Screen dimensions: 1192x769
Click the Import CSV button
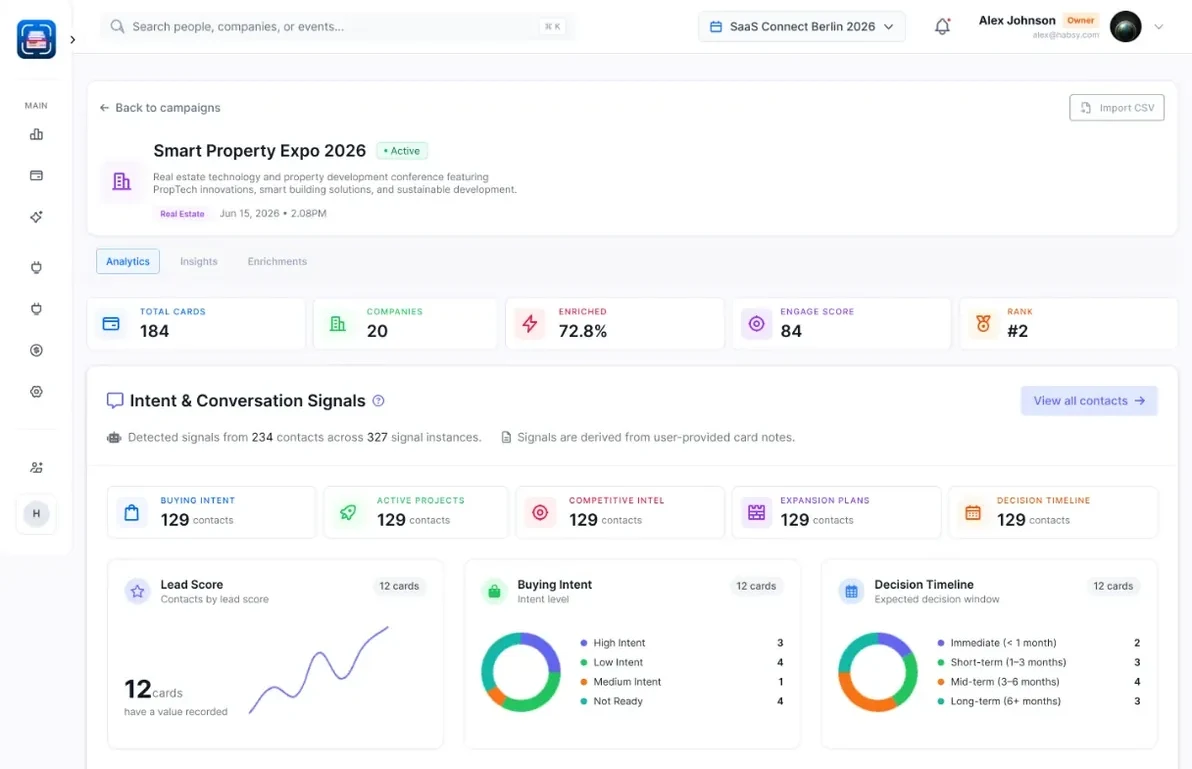1117,108
